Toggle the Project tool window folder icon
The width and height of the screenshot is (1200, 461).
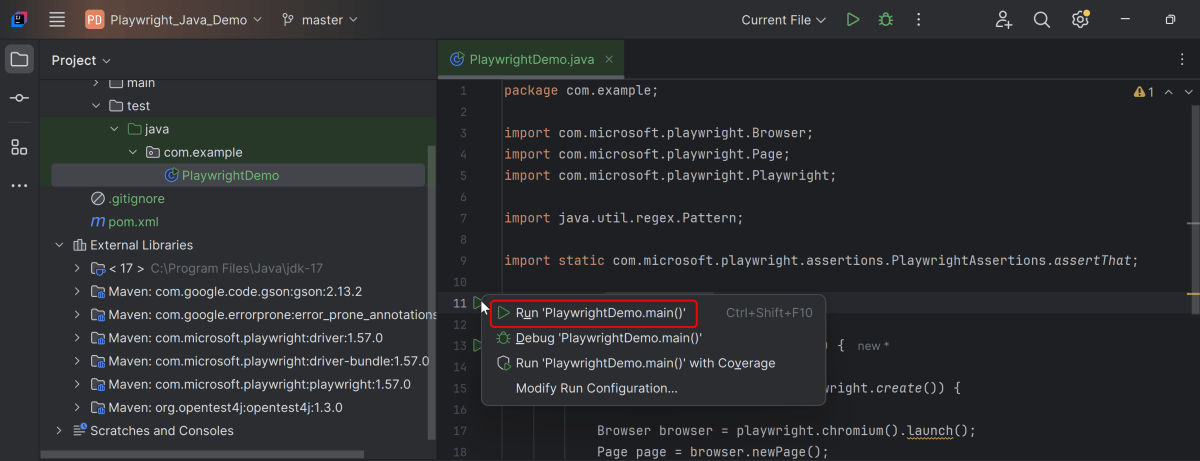(19, 60)
